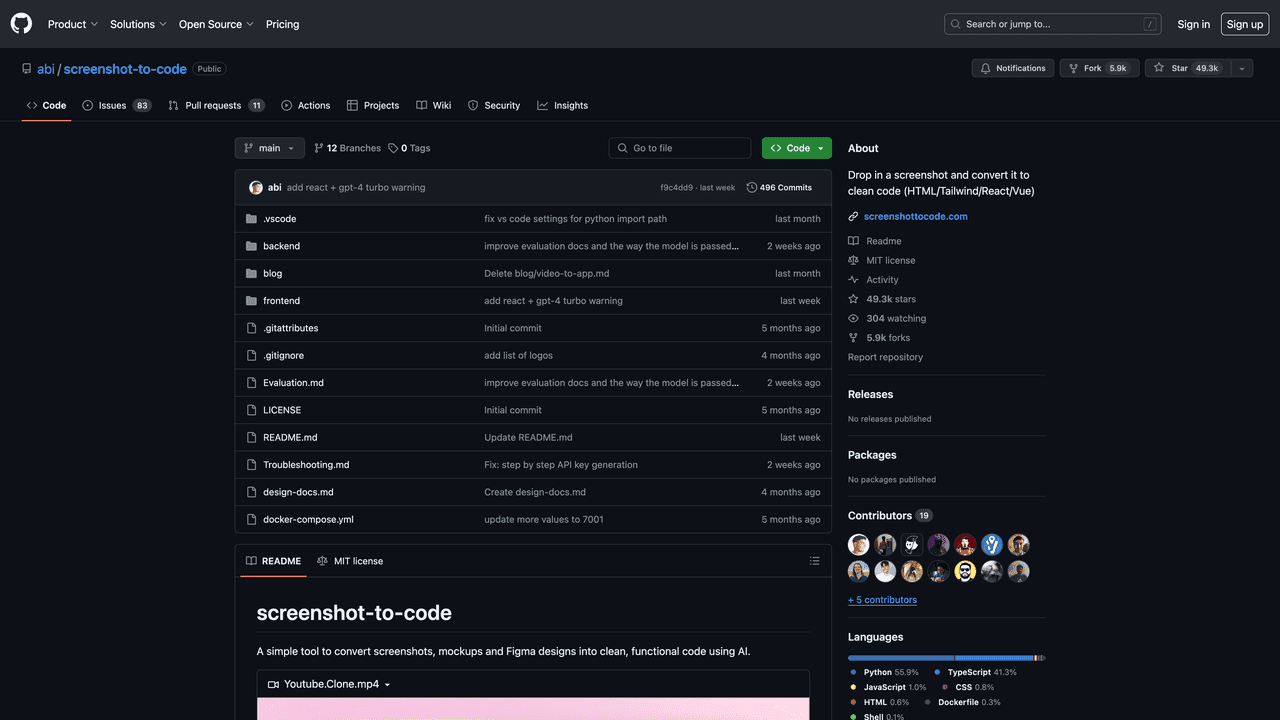Click the first contributor avatar

point(859,545)
